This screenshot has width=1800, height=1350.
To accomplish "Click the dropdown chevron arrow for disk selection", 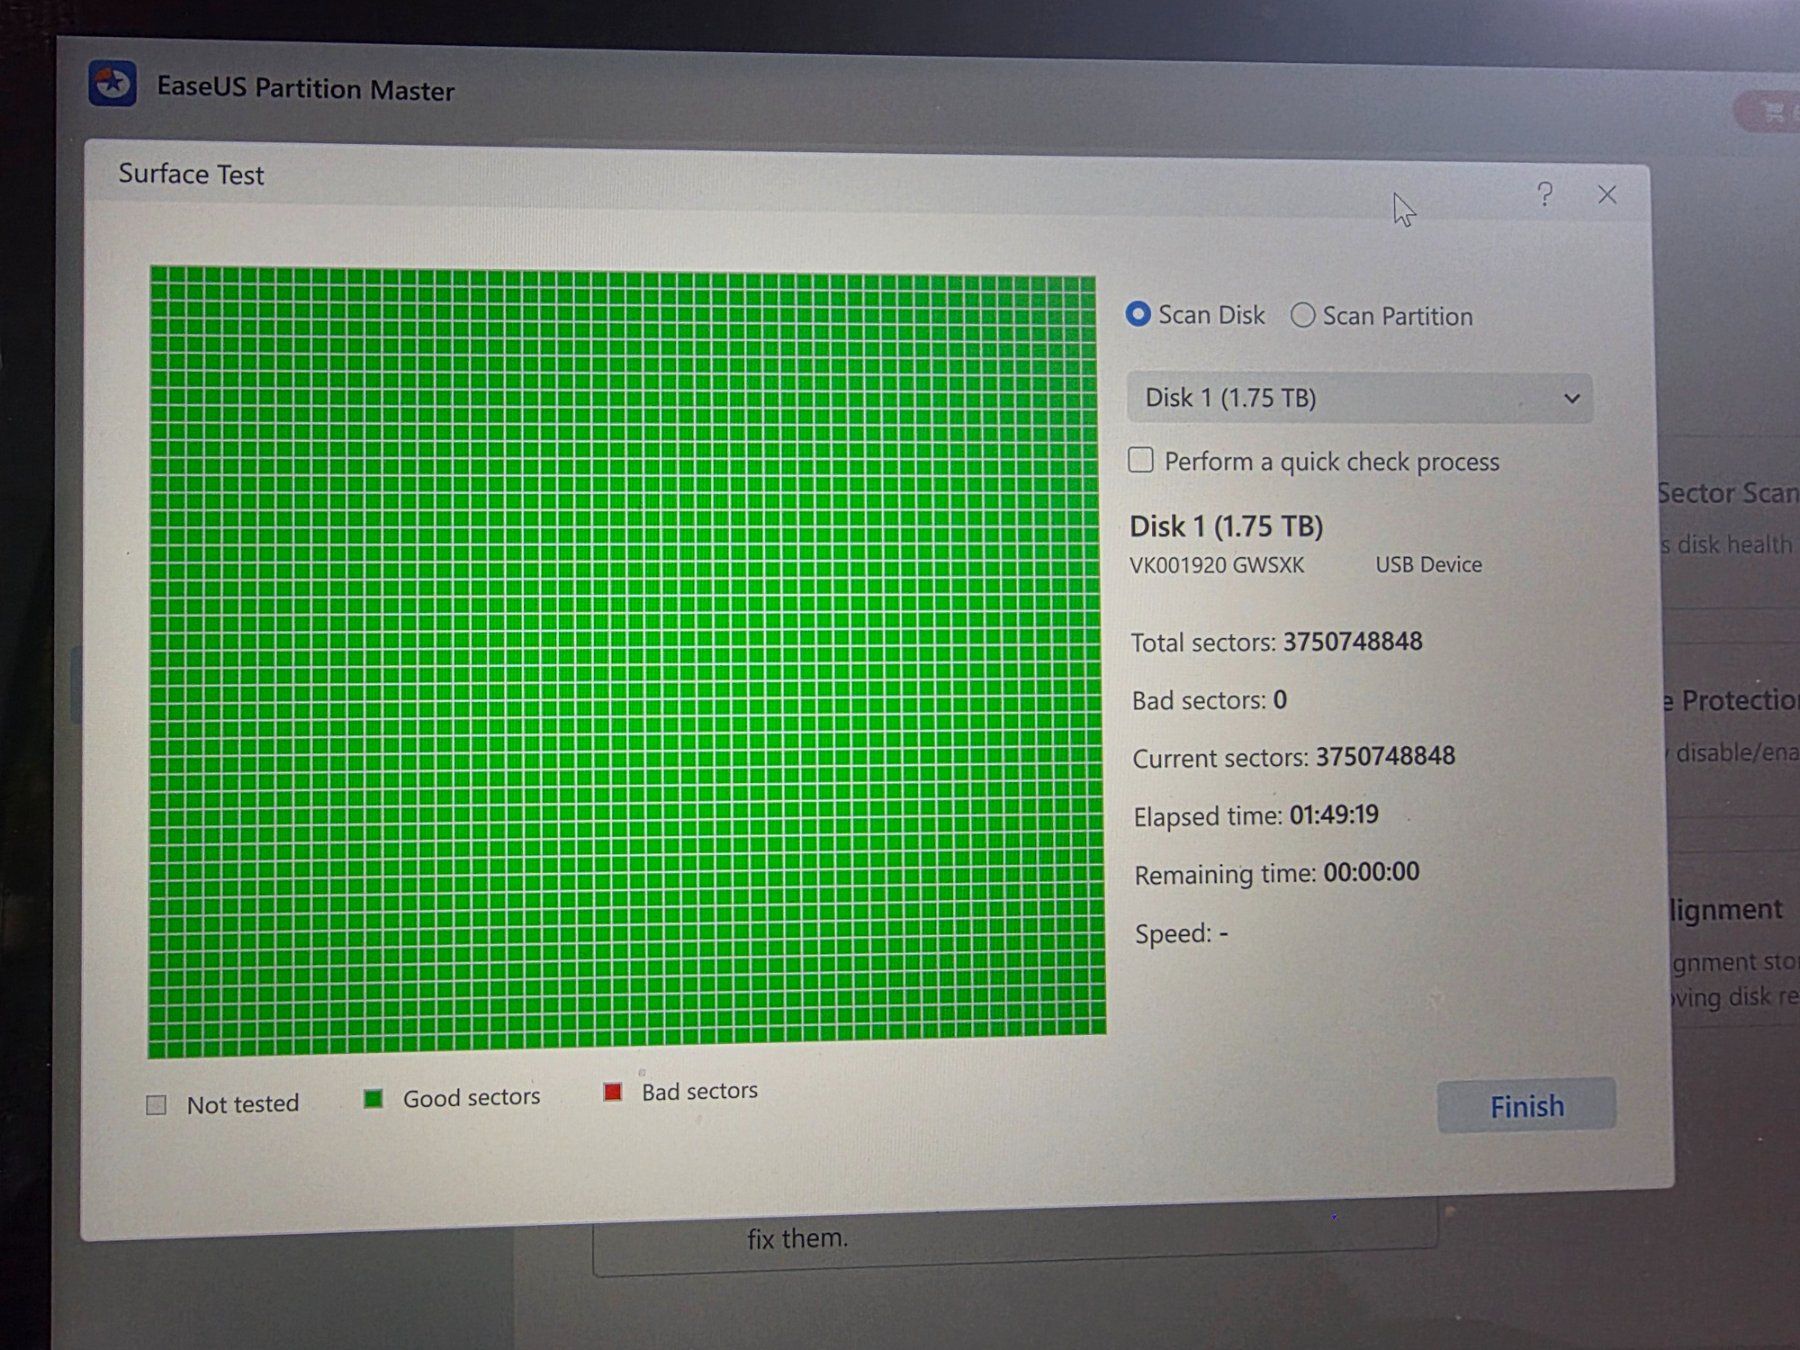I will pyautogui.click(x=1572, y=399).
